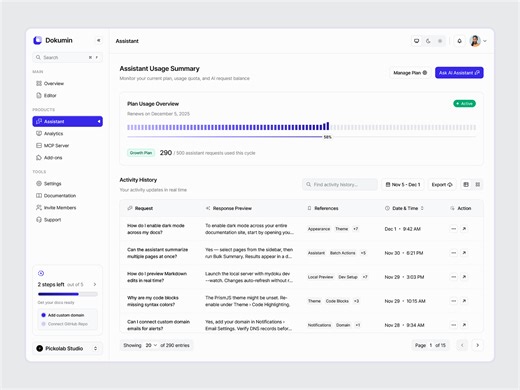Click the Code Blocks reference tag
Viewport: 520px width, 390px height.
coord(337,301)
